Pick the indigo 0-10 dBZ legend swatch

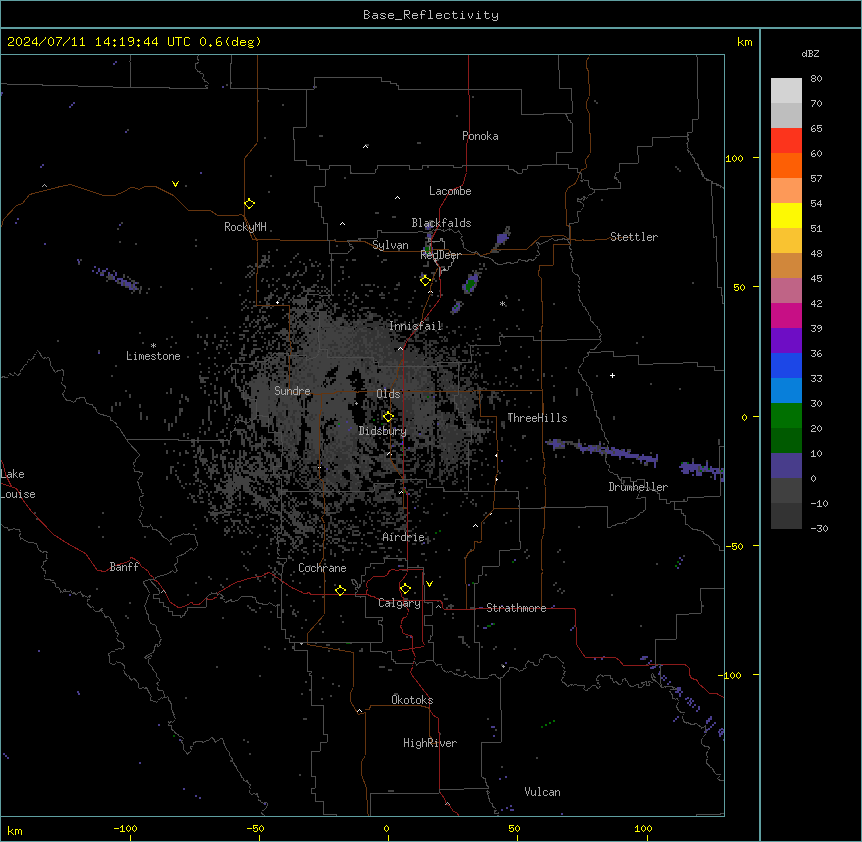(786, 466)
